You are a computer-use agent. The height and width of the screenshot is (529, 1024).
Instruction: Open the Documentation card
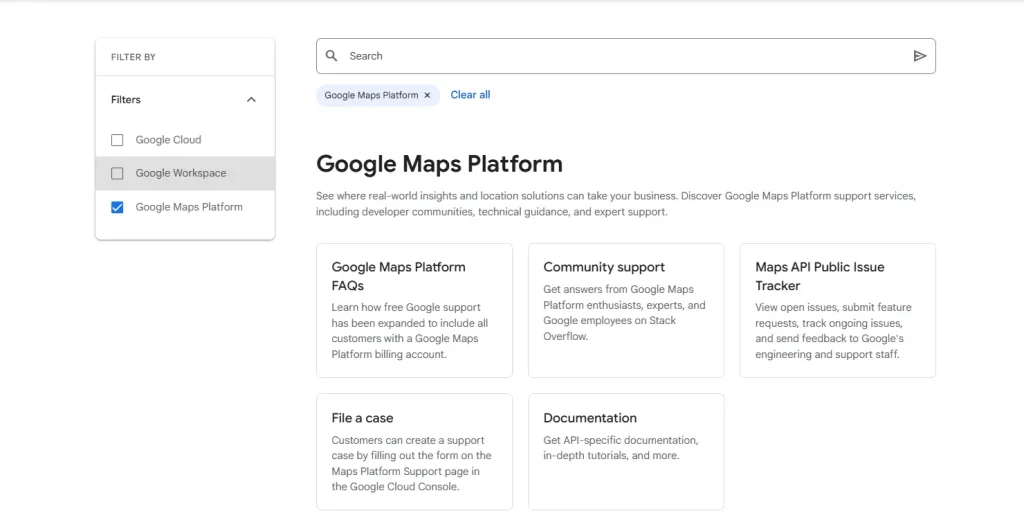pos(626,451)
